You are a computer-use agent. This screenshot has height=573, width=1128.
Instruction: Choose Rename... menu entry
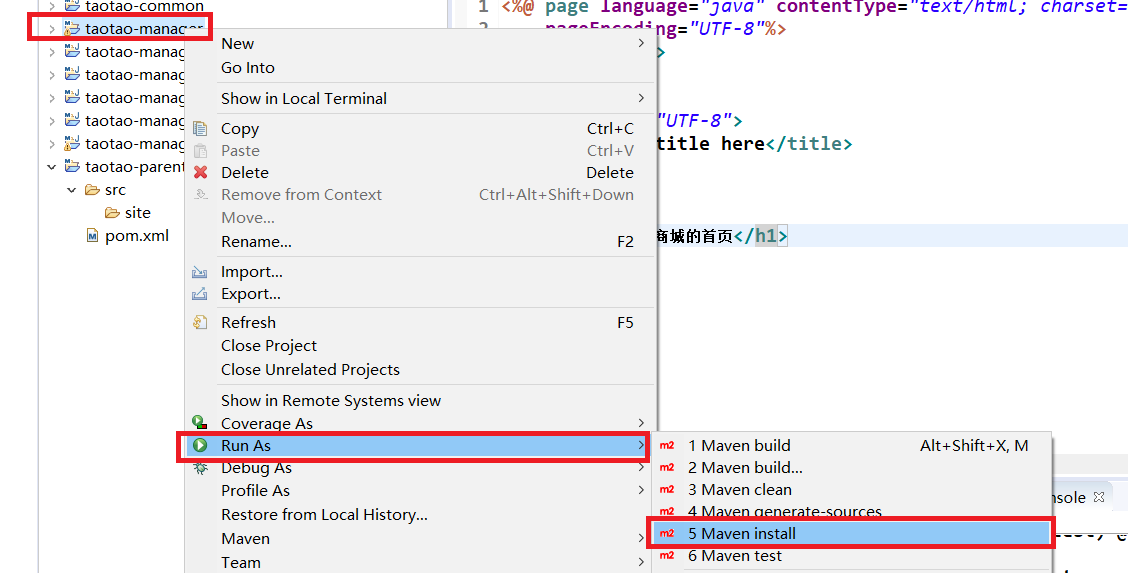tap(256, 242)
